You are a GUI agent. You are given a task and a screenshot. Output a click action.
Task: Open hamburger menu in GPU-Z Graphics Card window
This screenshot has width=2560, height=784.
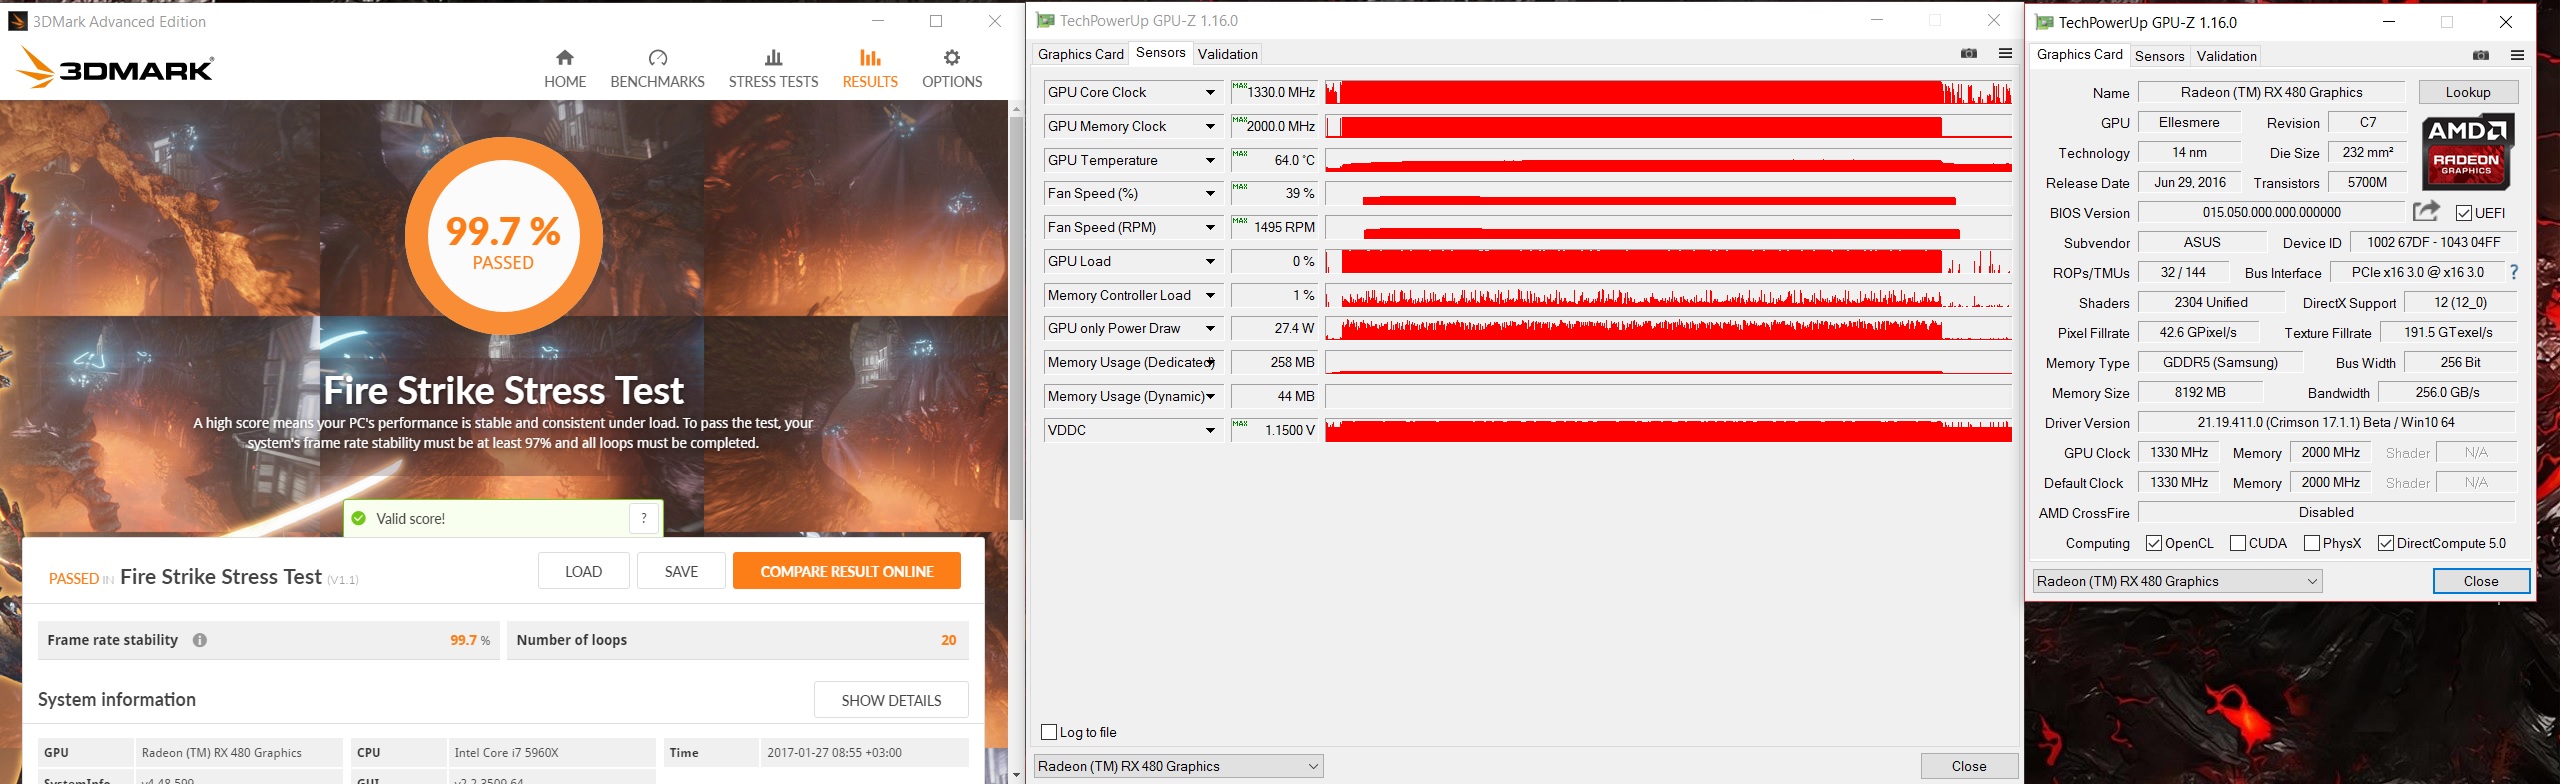[x=2517, y=55]
